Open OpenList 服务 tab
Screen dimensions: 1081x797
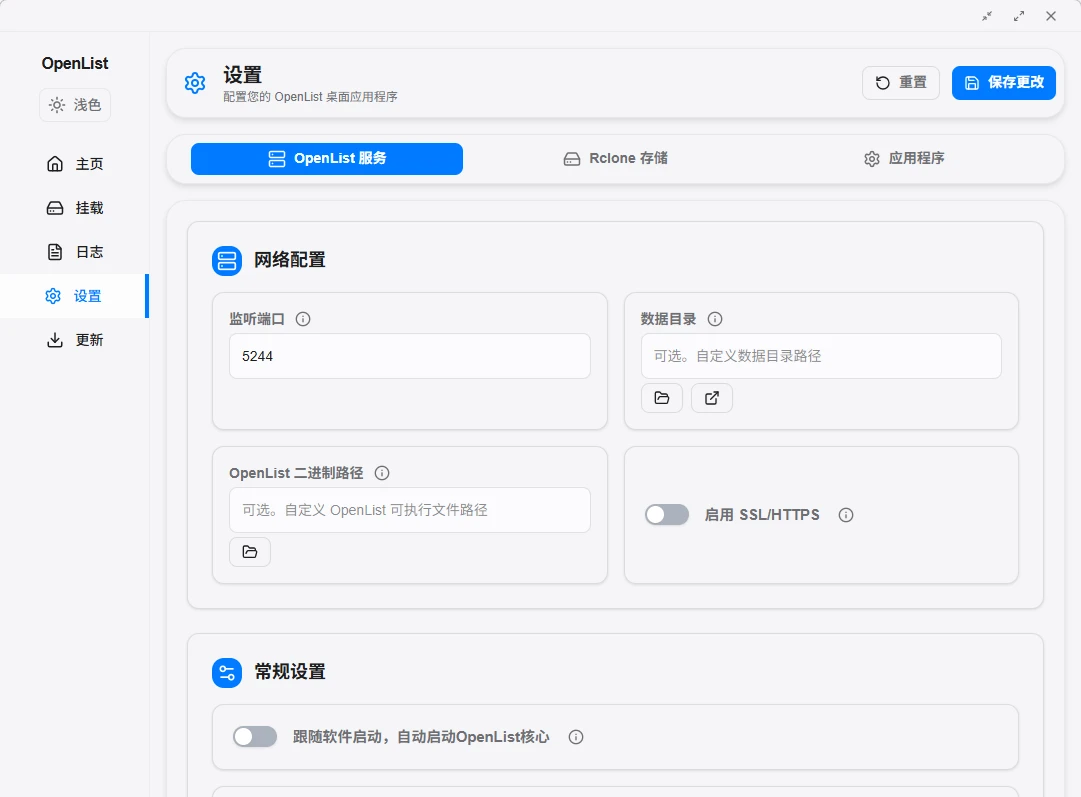pyautogui.click(x=327, y=159)
